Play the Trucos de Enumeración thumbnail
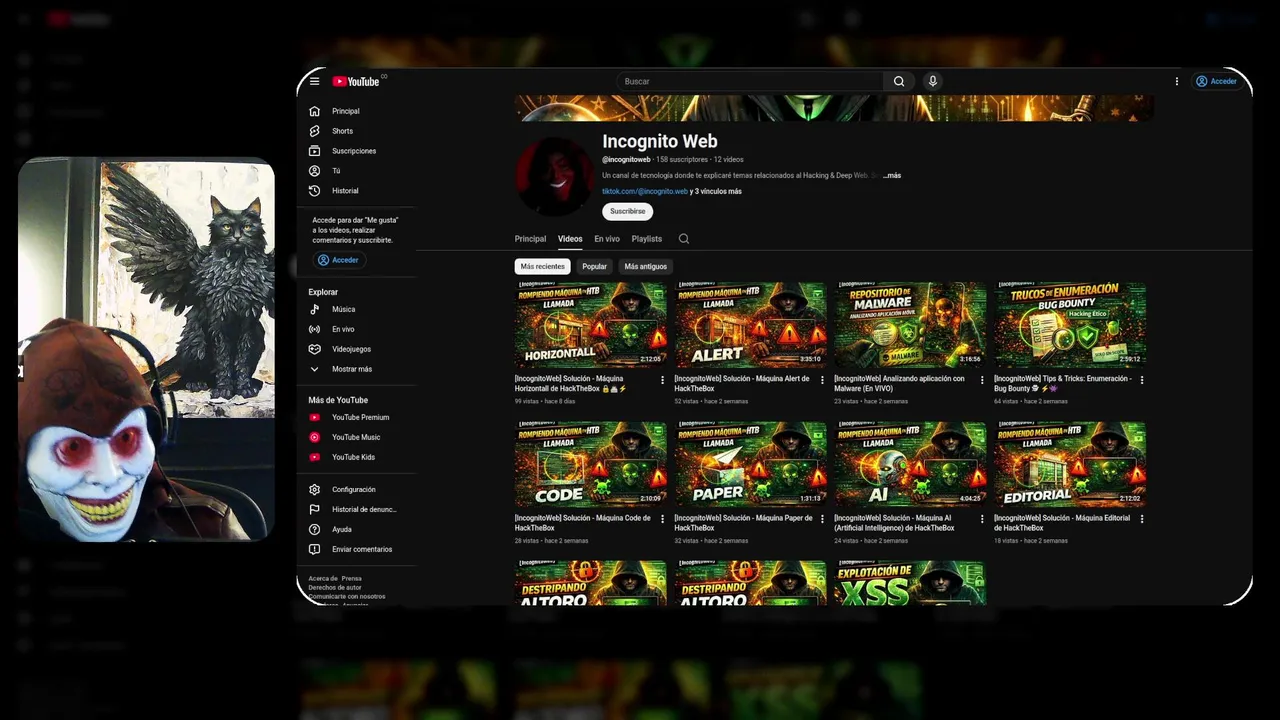The height and width of the screenshot is (720, 1280). click(x=1070, y=325)
